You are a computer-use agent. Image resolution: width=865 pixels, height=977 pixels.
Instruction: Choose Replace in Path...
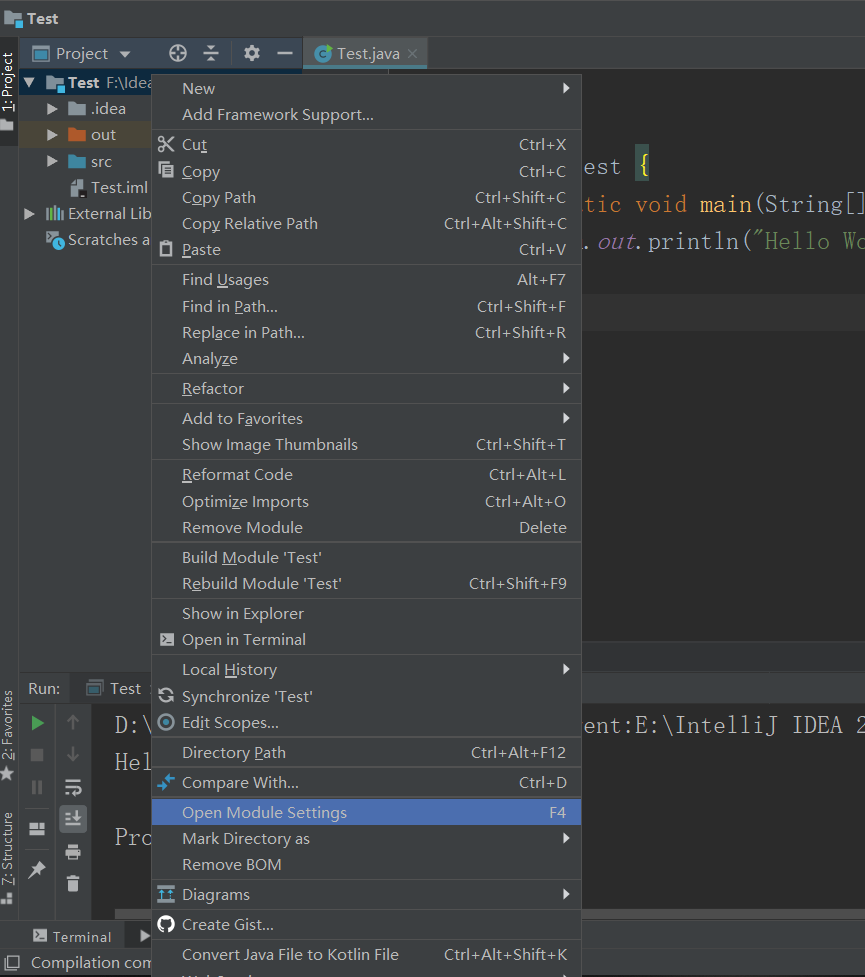point(366,333)
